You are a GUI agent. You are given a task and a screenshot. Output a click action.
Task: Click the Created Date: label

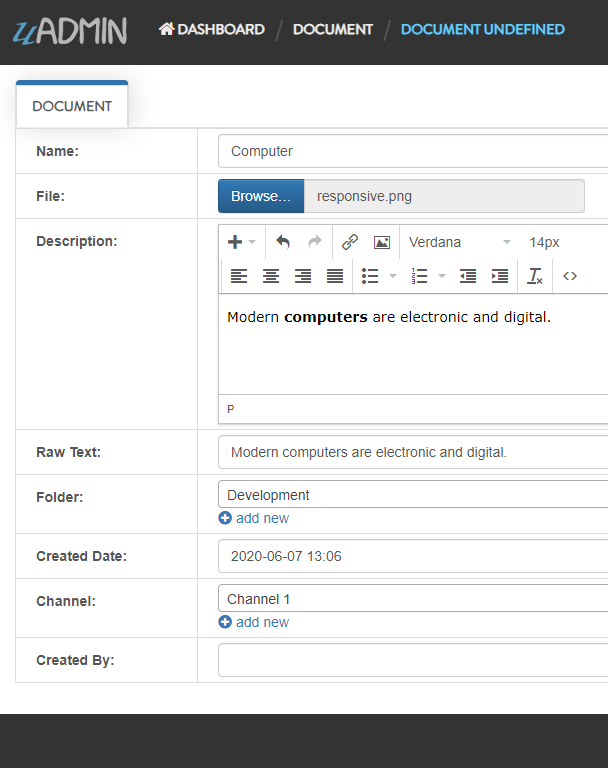click(81, 556)
